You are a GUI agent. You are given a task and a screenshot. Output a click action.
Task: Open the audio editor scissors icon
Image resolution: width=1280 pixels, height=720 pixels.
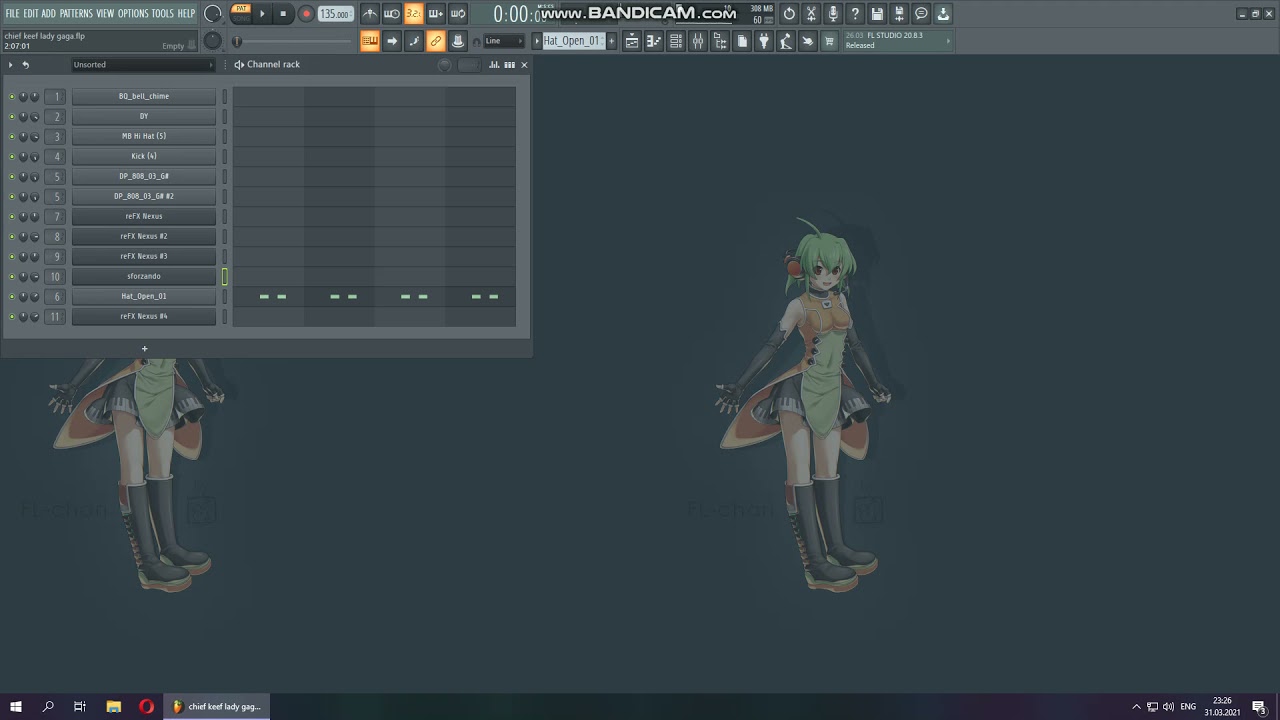811,14
